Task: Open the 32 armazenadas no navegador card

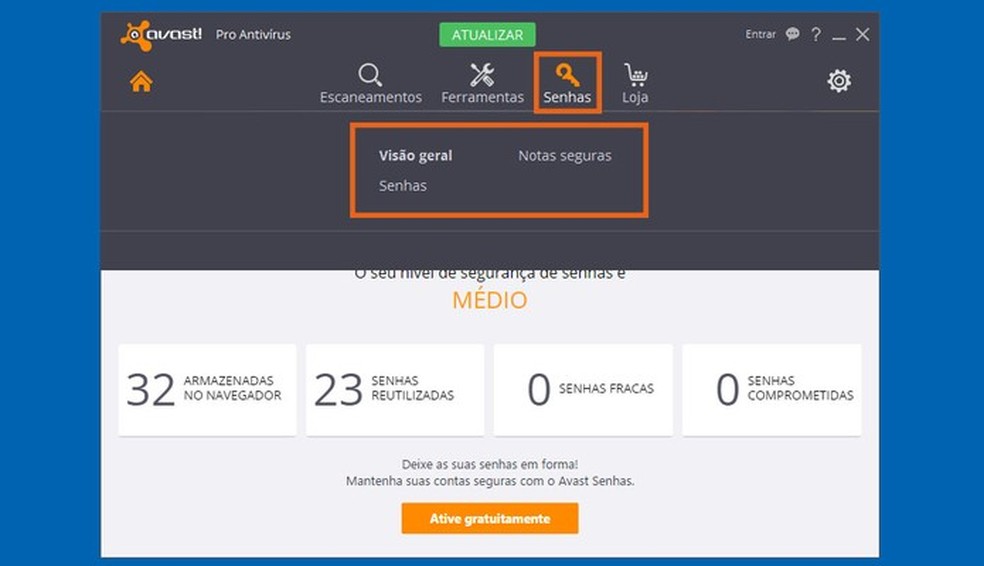Action: [207, 390]
